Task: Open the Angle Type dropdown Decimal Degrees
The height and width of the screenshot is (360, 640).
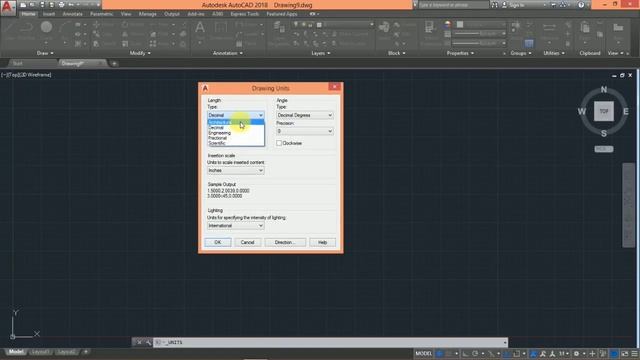Action: coord(304,115)
